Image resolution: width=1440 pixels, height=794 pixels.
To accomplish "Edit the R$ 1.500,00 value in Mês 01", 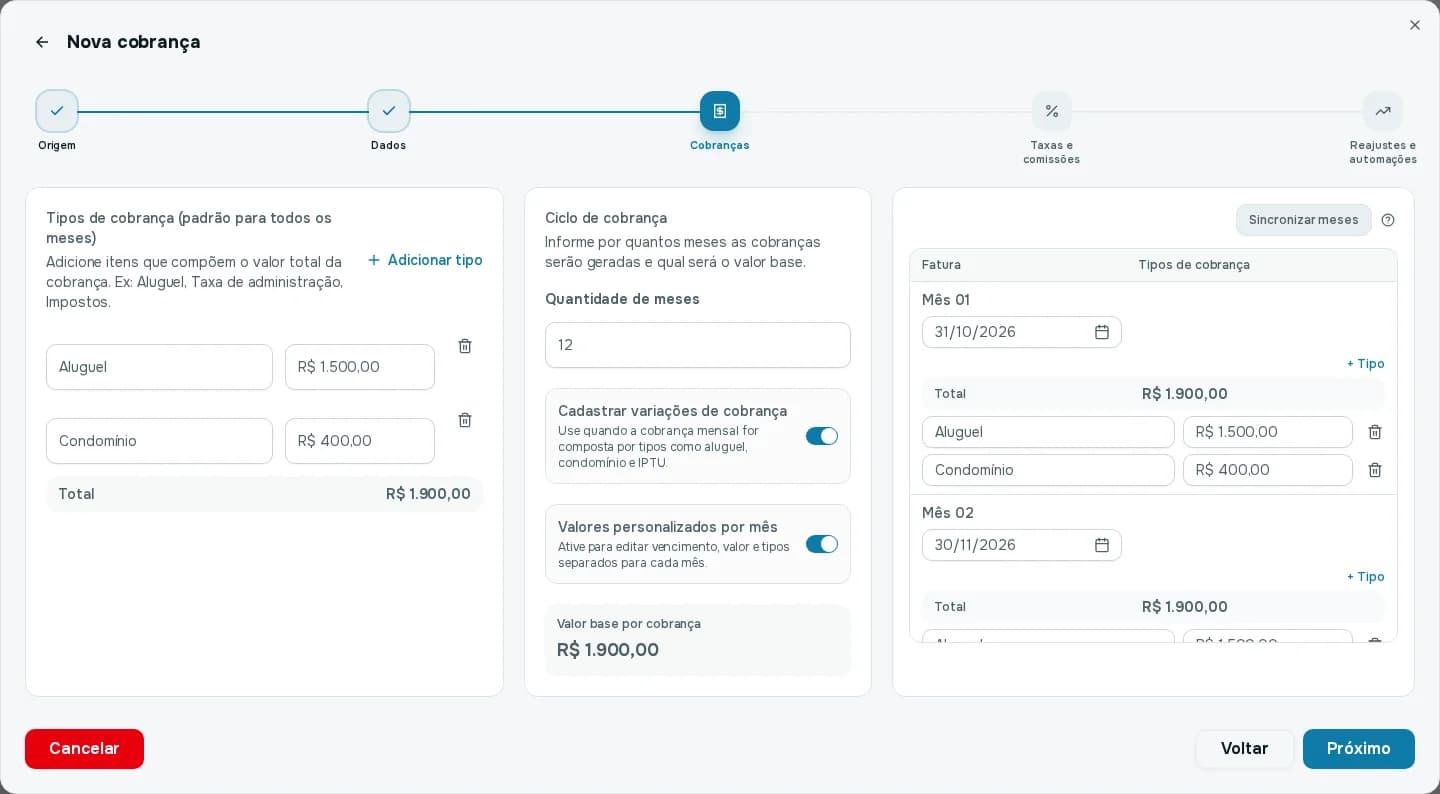I will pos(1268,432).
